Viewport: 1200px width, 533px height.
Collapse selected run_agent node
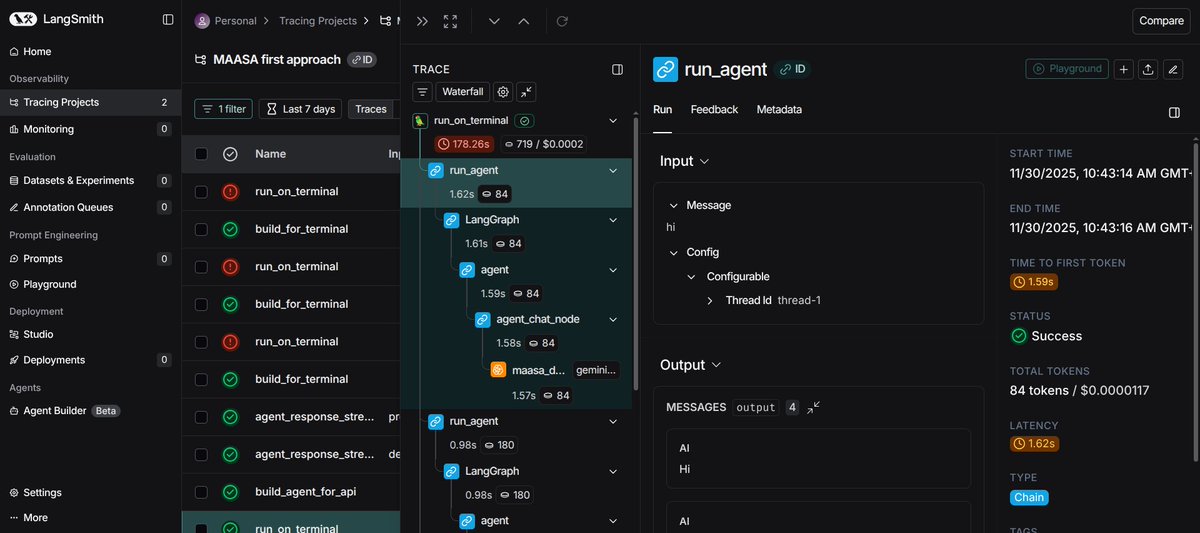pos(612,171)
